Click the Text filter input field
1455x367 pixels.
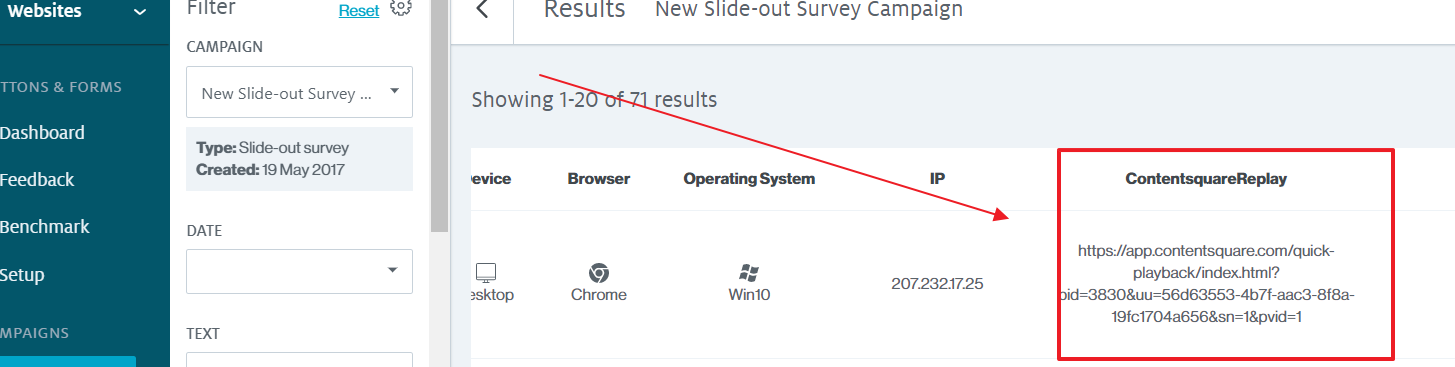[299, 360]
